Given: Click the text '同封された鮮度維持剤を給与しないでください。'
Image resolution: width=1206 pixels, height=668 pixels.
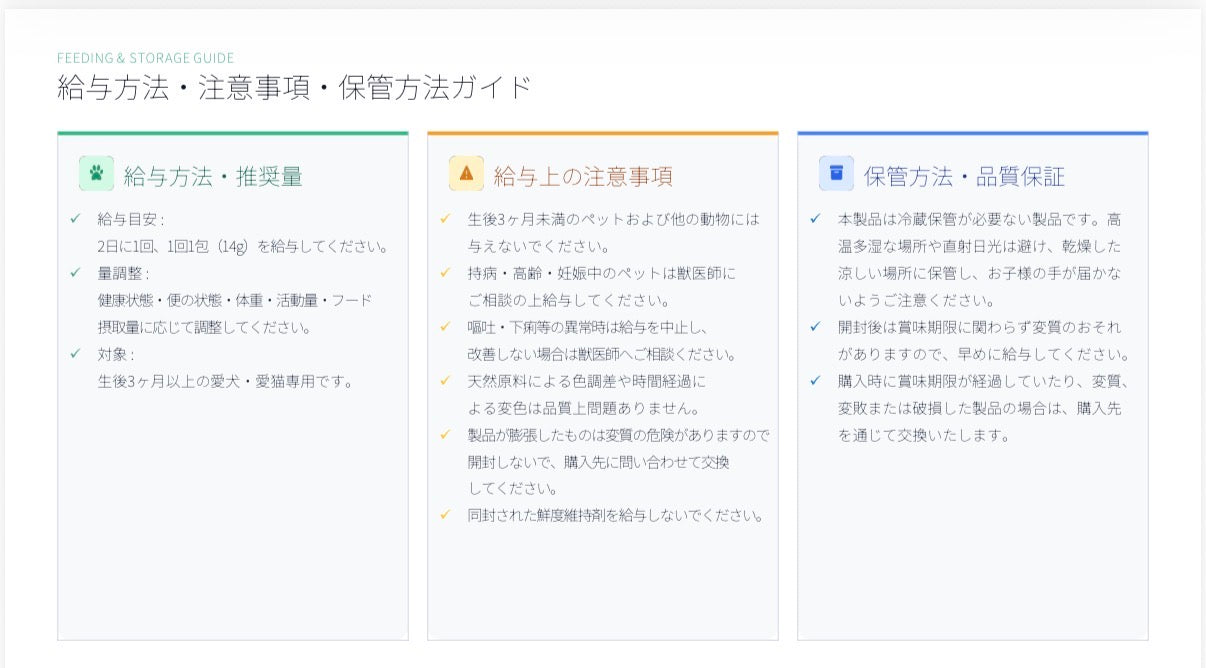Looking at the screenshot, I should point(616,516).
